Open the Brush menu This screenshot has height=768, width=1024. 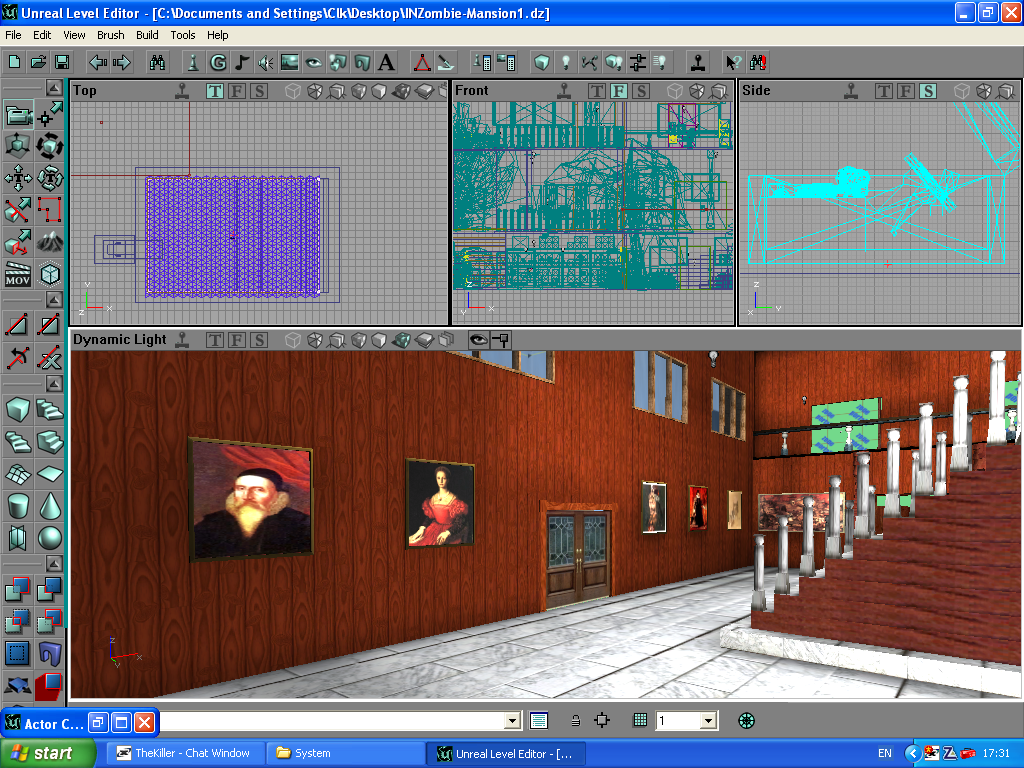click(x=111, y=35)
